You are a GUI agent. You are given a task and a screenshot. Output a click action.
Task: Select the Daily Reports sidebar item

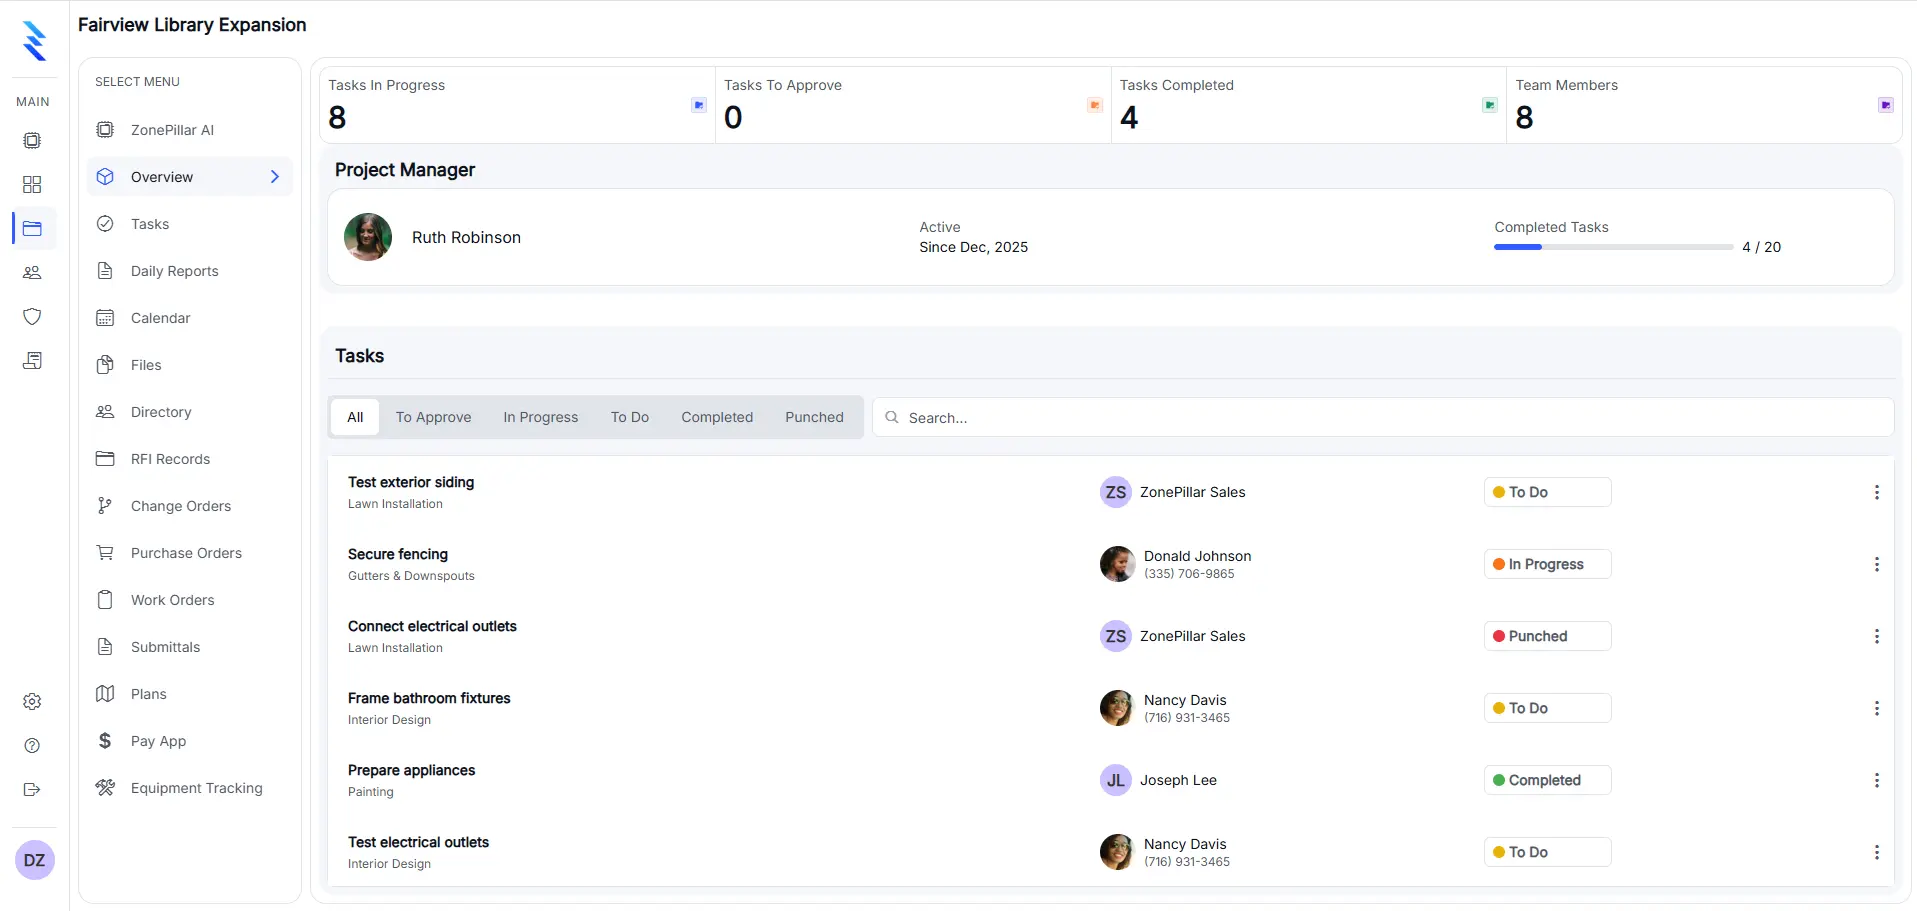click(x=174, y=271)
